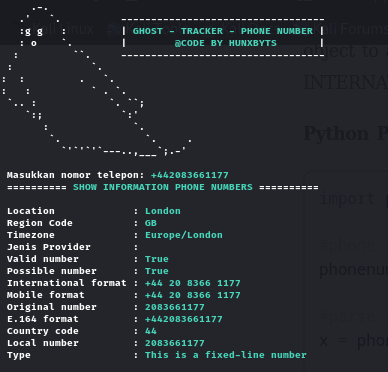
Task: Click the @CODE BY HUNXBYTS credit line
Action: click(x=225, y=43)
